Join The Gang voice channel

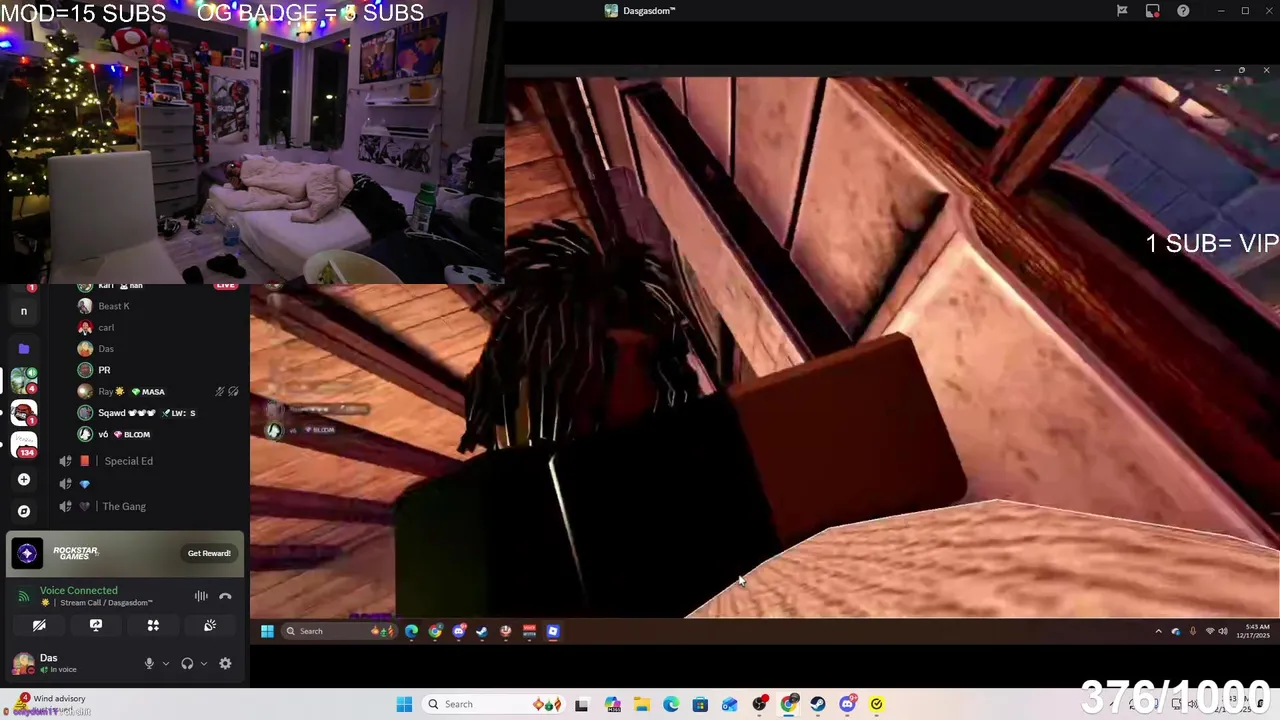124,506
